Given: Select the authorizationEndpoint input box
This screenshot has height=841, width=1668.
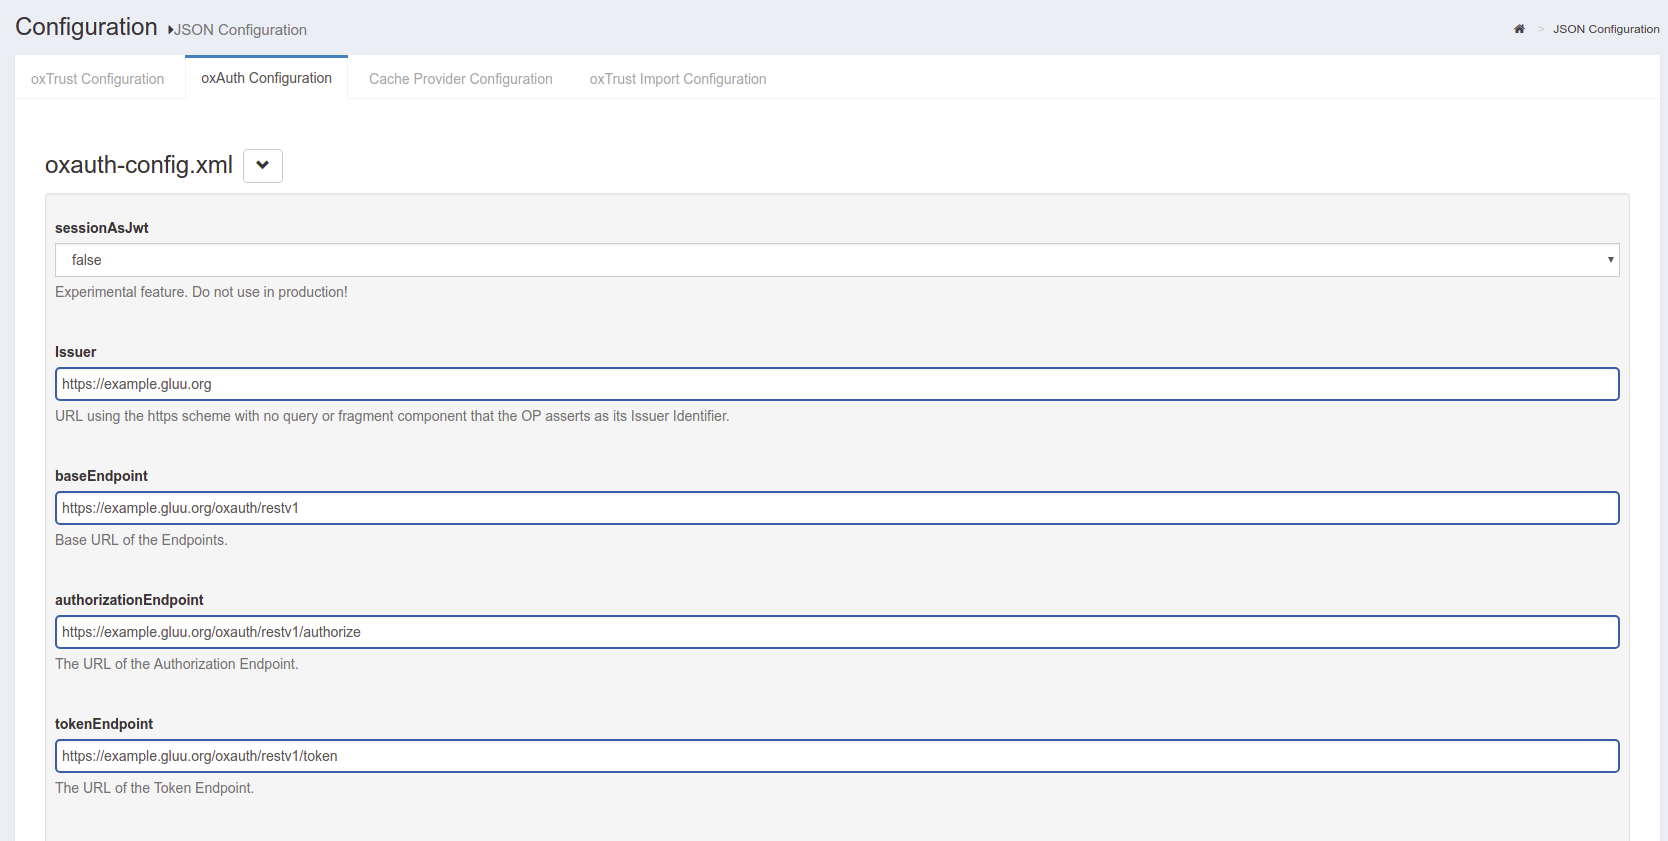Looking at the screenshot, I should point(836,632).
